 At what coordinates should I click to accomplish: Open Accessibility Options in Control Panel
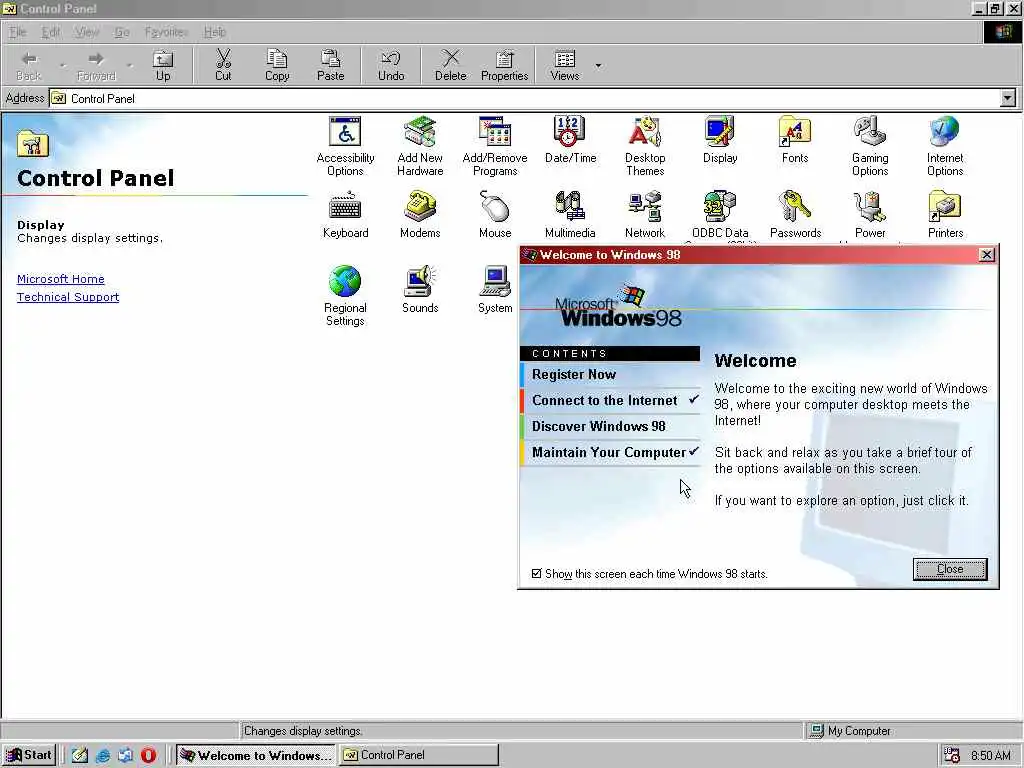click(x=345, y=146)
